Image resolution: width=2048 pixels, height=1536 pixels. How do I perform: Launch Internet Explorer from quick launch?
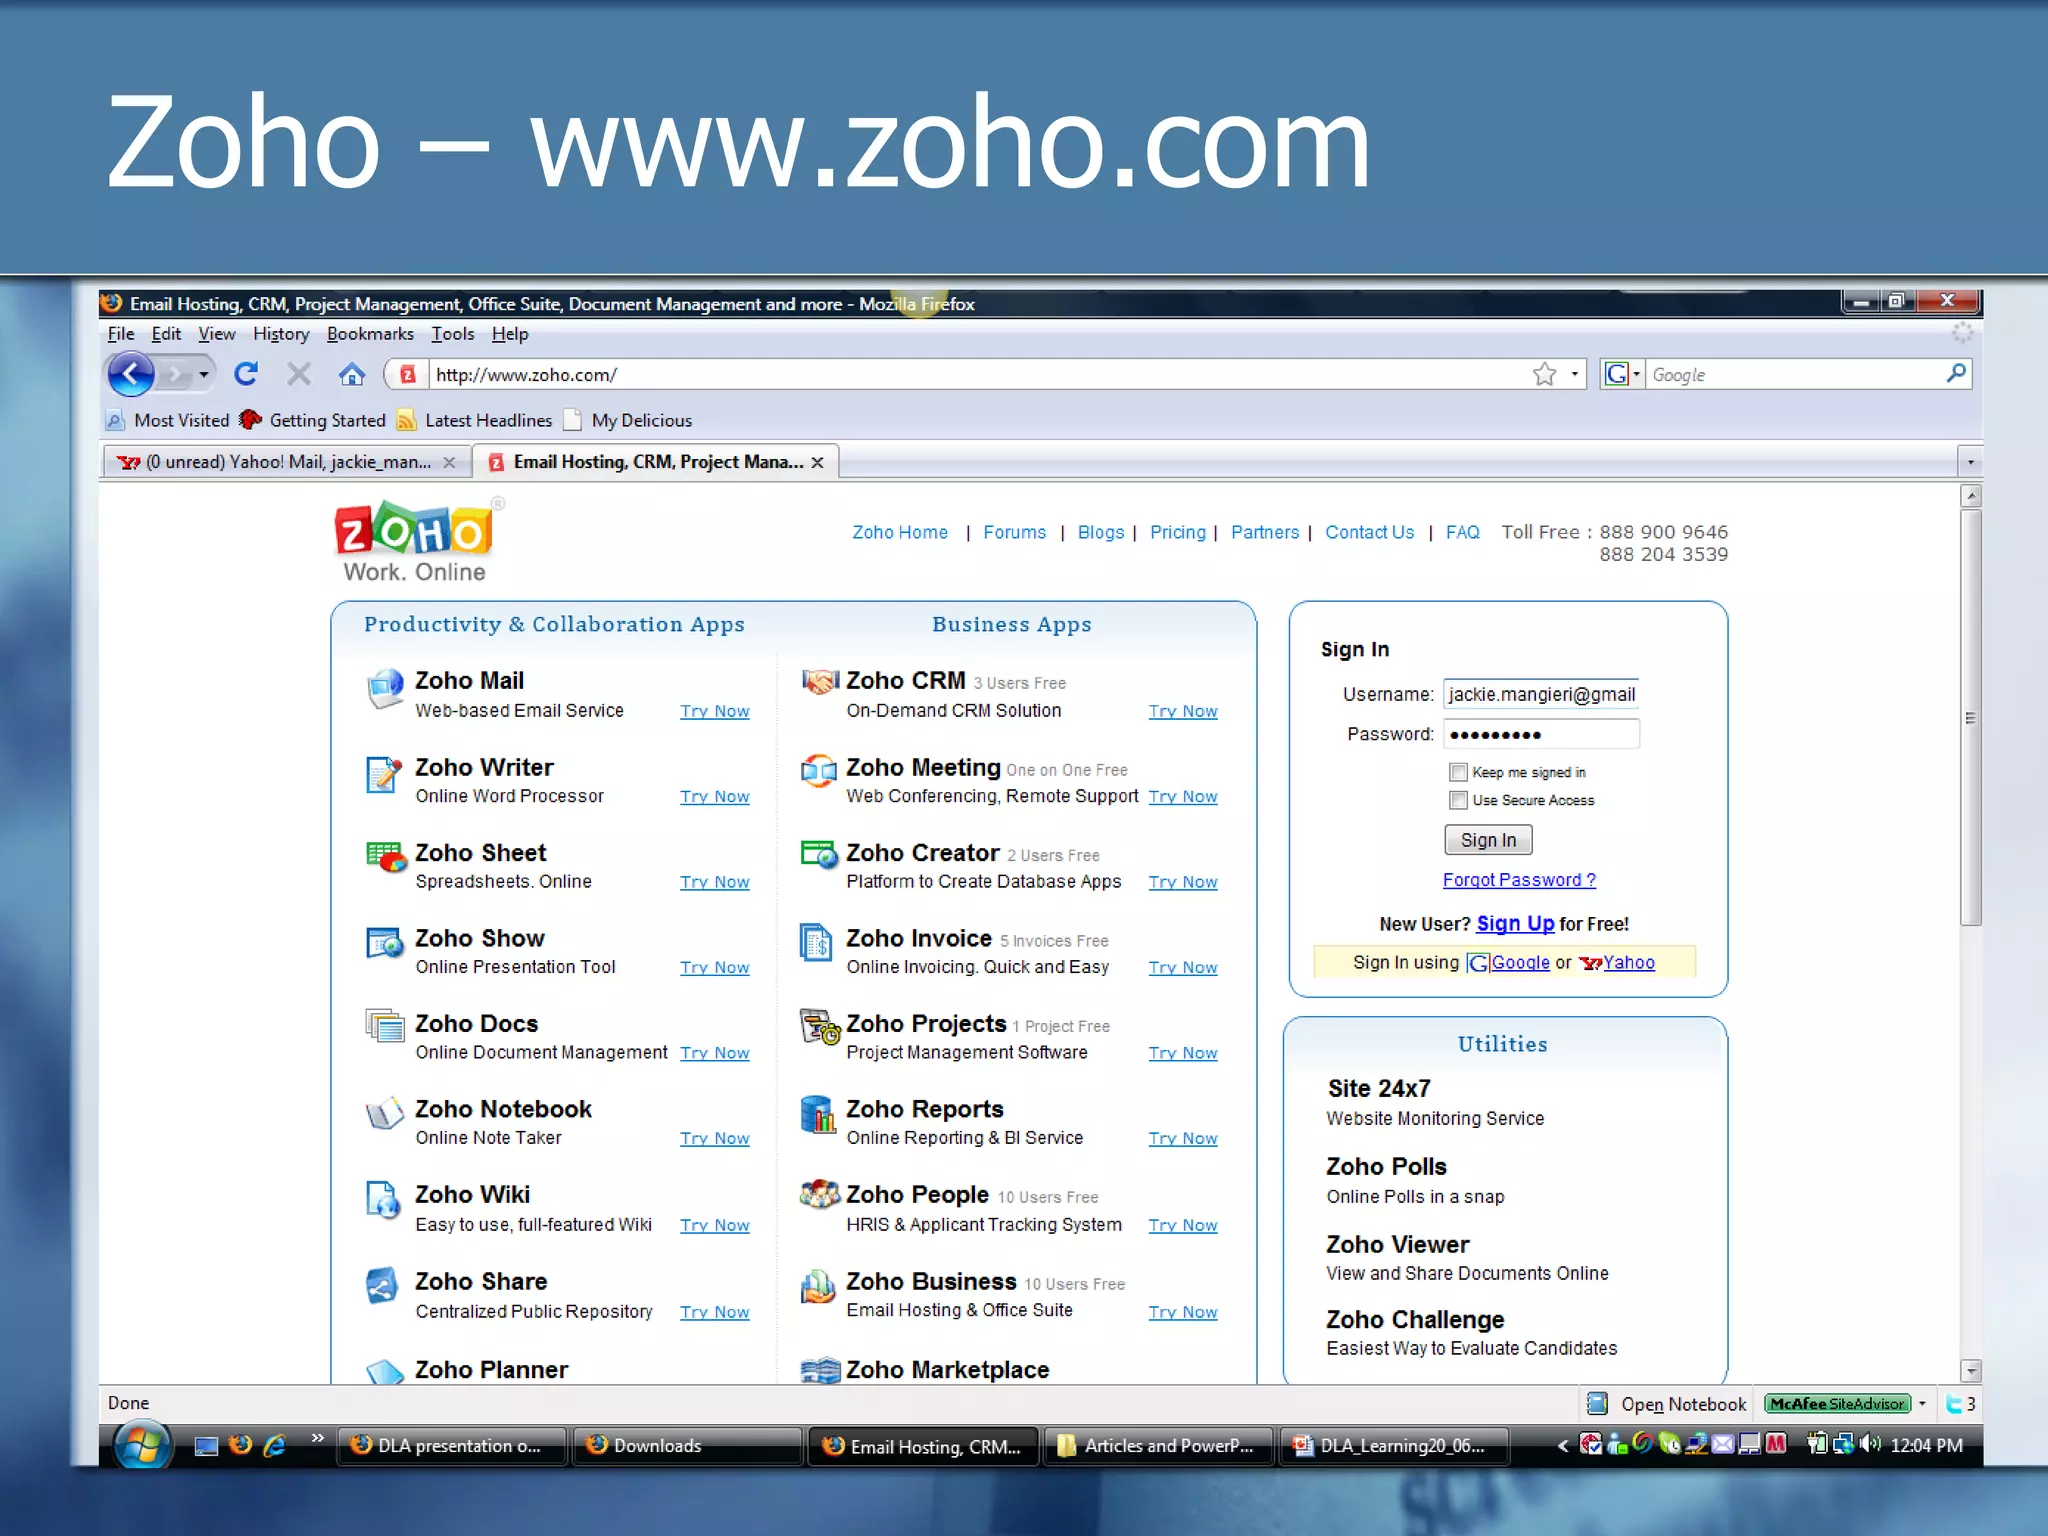[274, 1445]
